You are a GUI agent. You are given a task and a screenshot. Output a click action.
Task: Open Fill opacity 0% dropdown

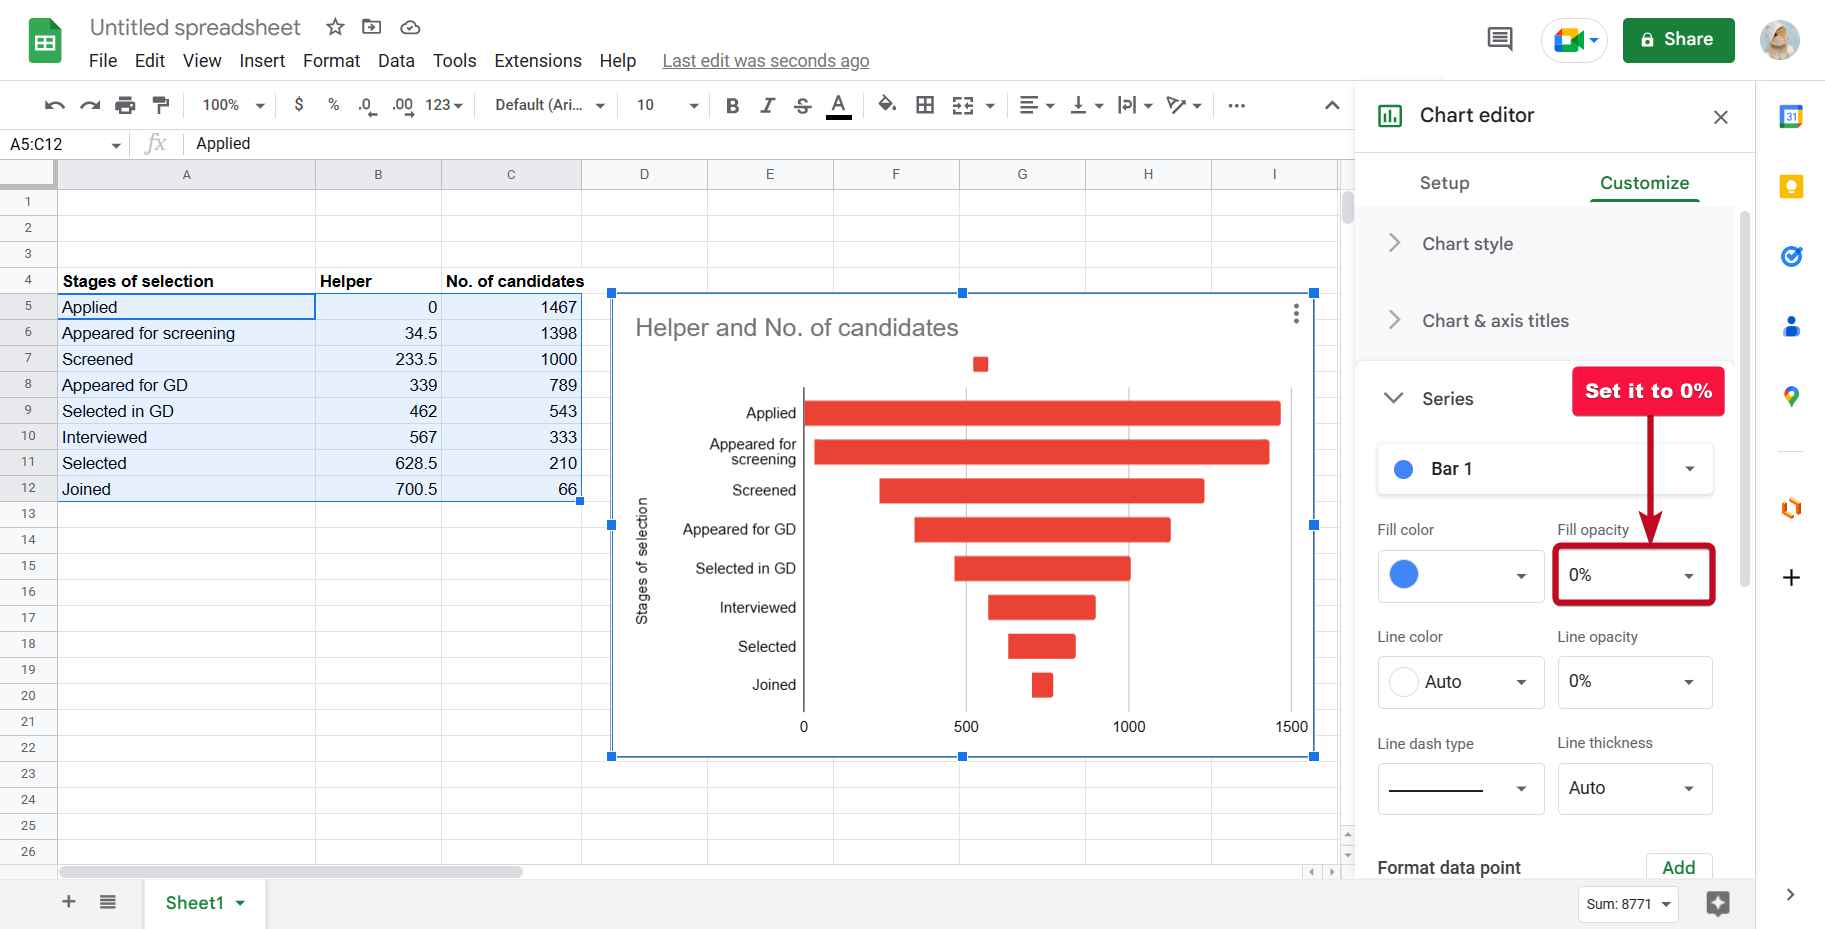1634,575
